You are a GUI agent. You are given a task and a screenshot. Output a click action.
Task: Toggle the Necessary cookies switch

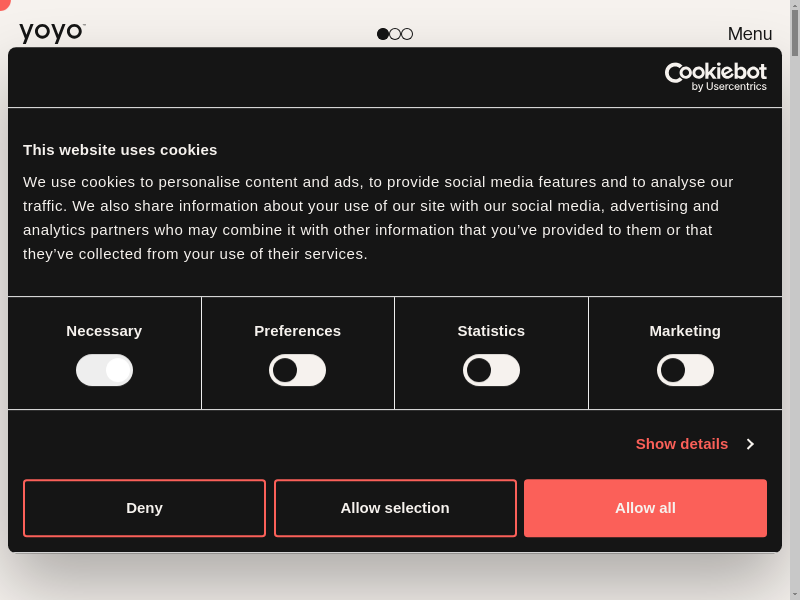(104, 370)
